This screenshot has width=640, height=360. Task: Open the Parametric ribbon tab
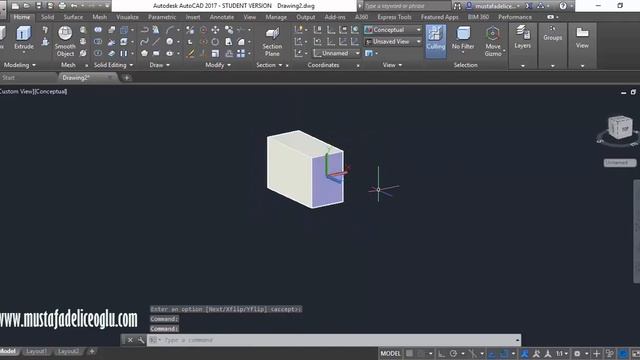[x=162, y=17]
